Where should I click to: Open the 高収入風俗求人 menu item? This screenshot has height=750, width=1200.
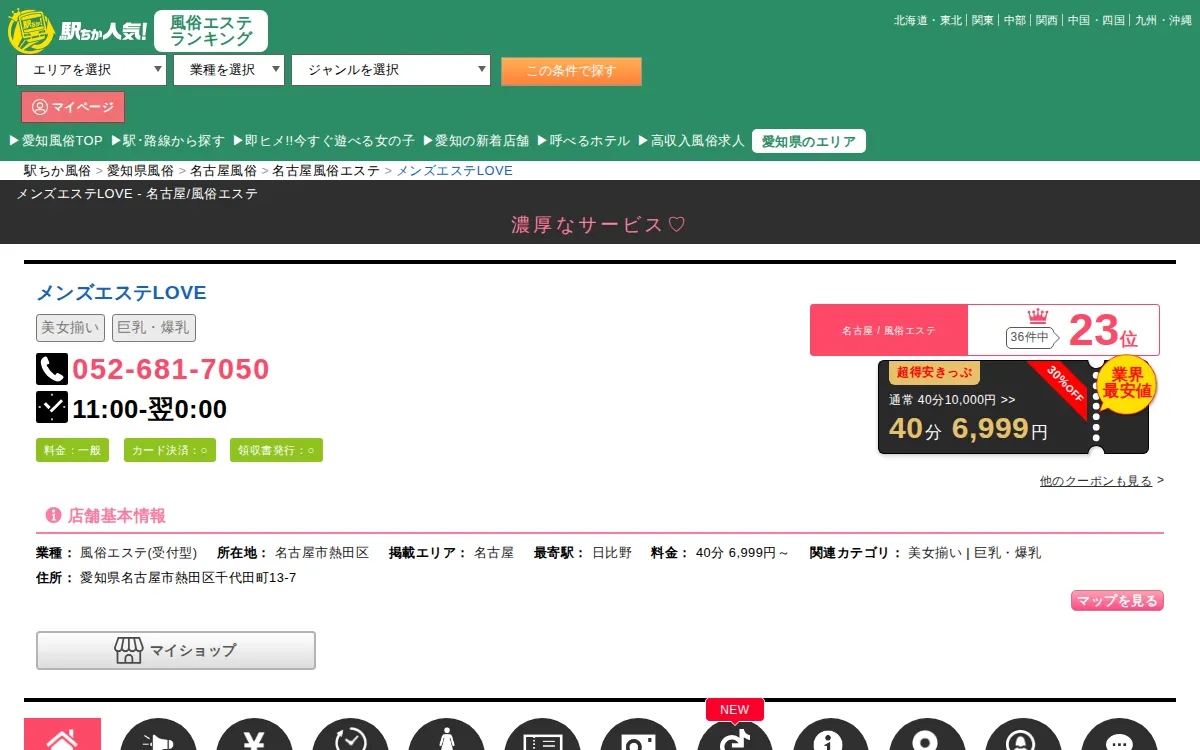point(691,141)
